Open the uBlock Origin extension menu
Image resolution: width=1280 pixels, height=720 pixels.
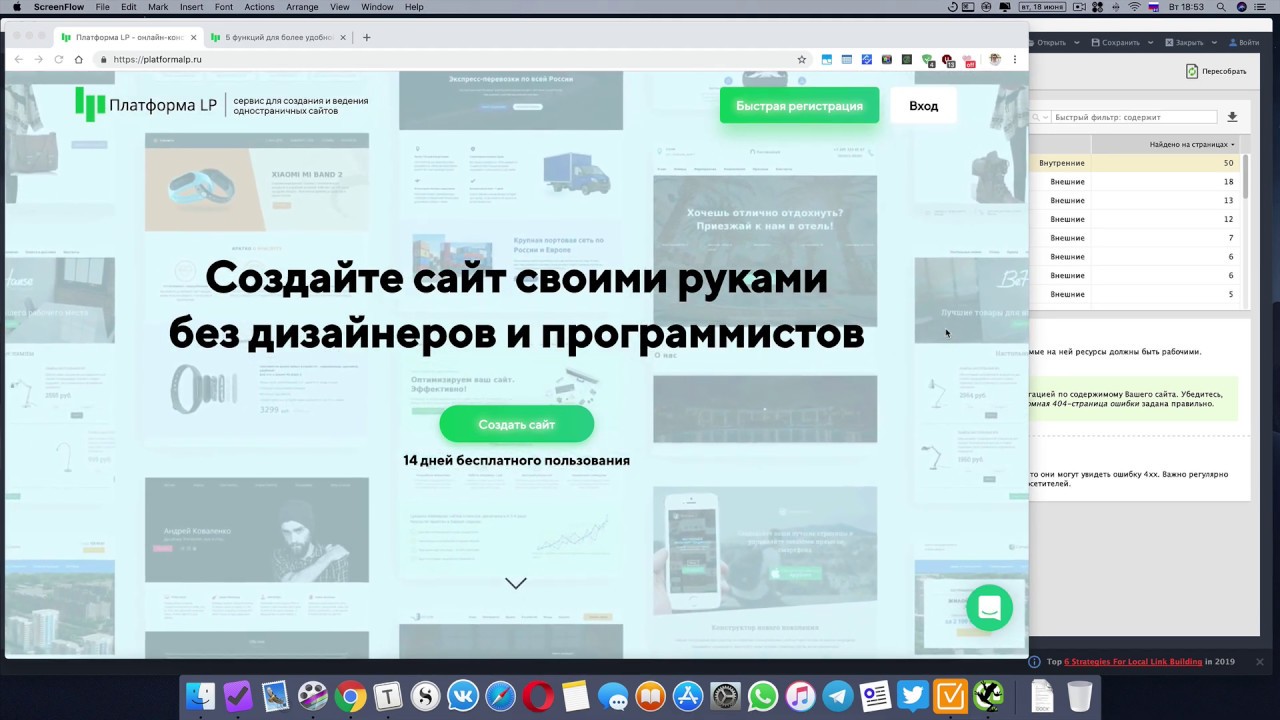tap(946, 59)
